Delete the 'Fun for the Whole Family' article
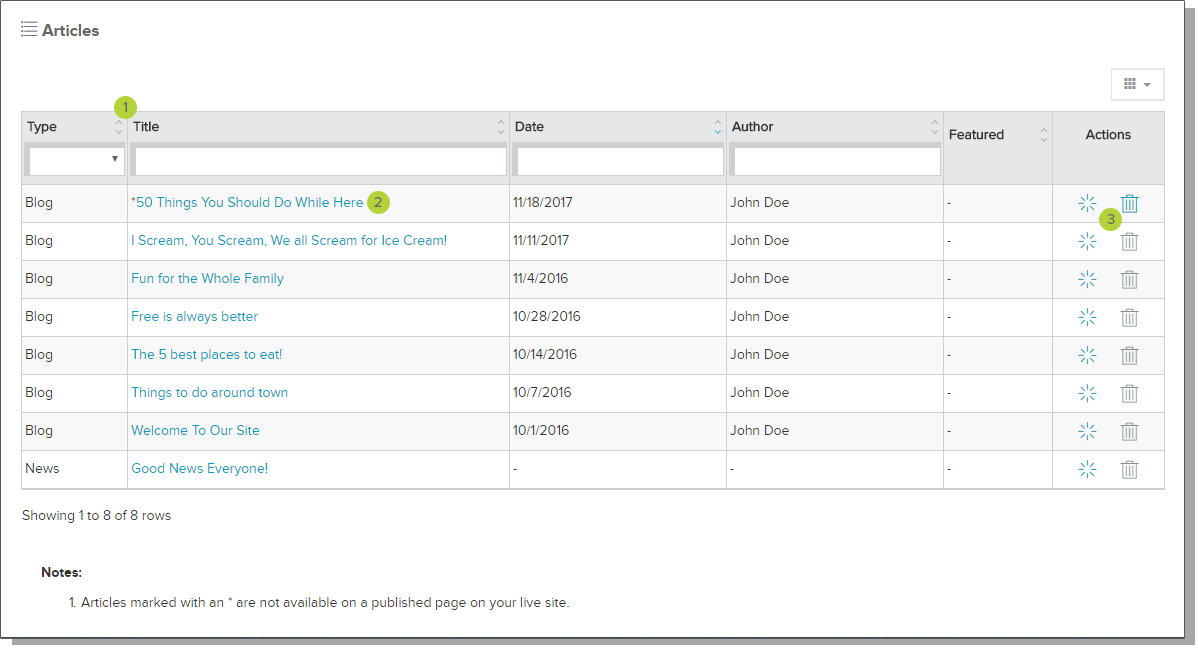The height and width of the screenshot is (652, 1198). (x=1129, y=280)
